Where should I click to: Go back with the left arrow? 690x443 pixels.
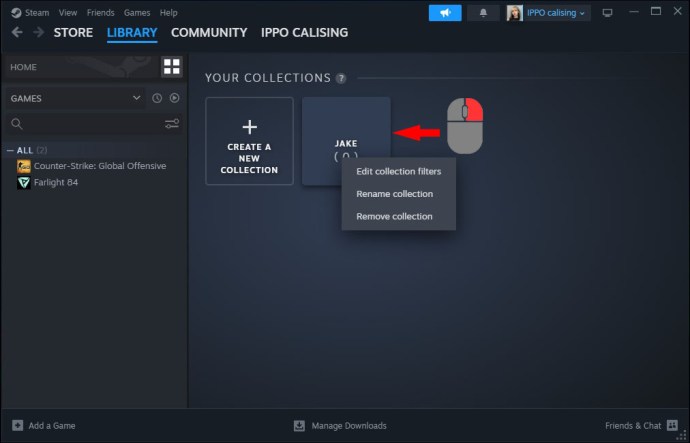pos(17,32)
